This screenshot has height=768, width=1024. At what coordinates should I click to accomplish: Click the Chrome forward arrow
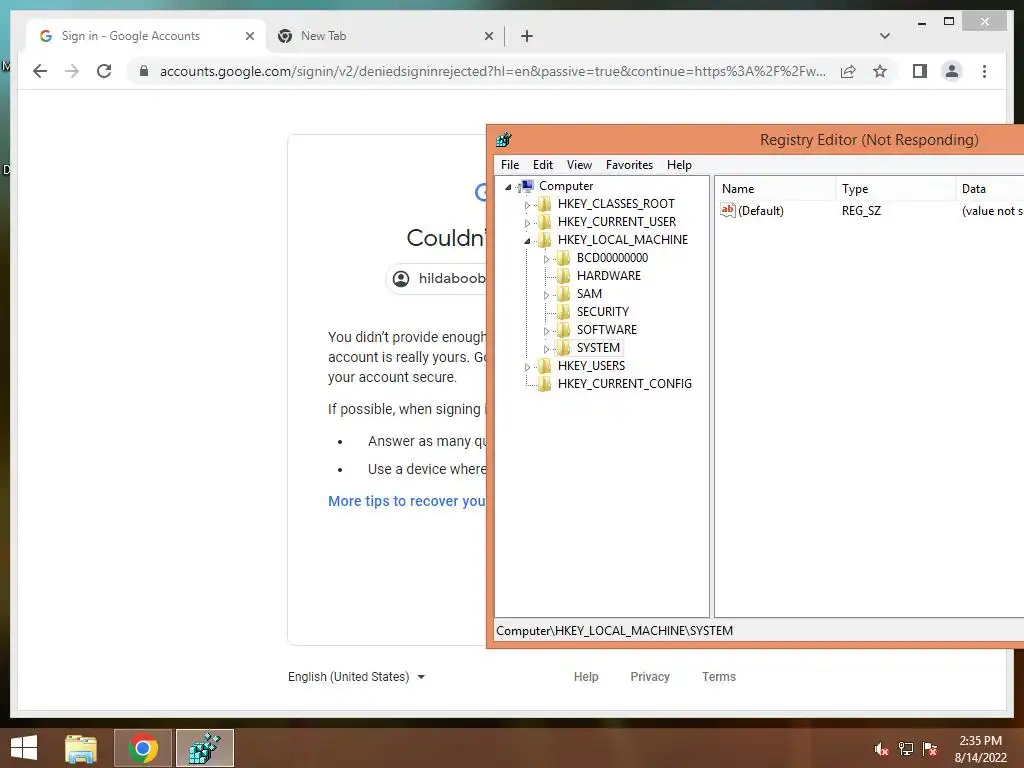72,71
